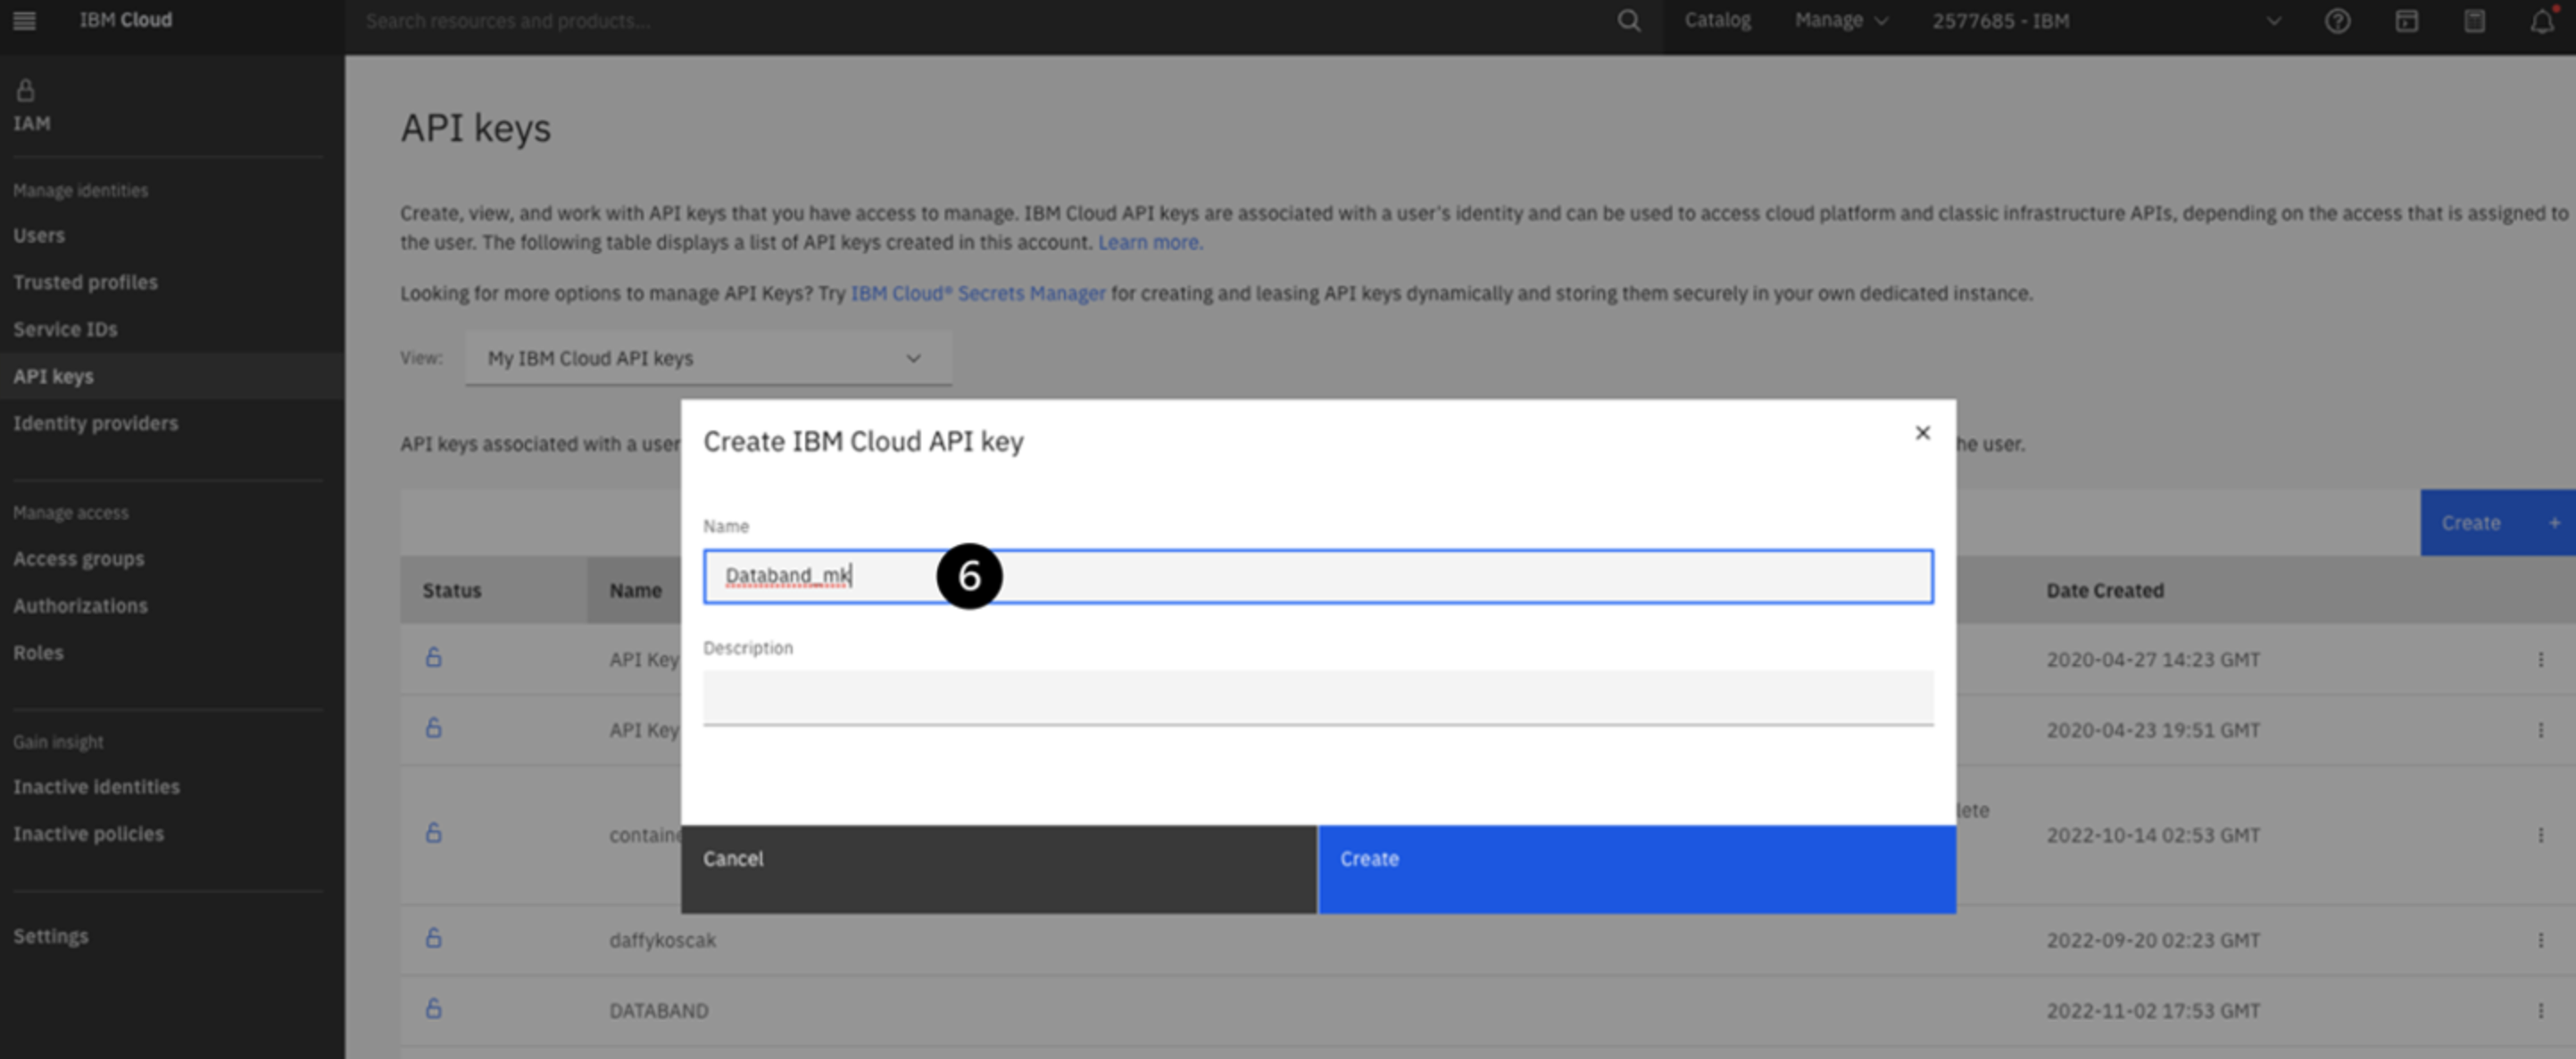Click the Description input field
This screenshot has width=2576, height=1059.
[1317, 697]
